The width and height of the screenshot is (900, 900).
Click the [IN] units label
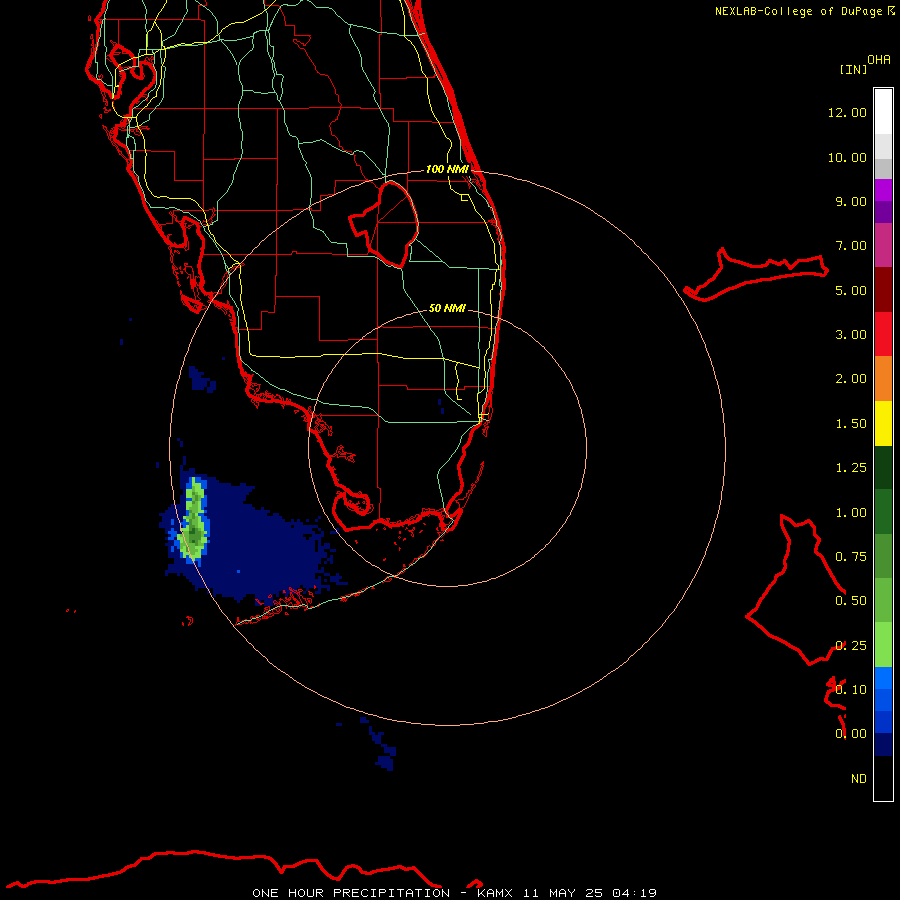click(x=853, y=69)
